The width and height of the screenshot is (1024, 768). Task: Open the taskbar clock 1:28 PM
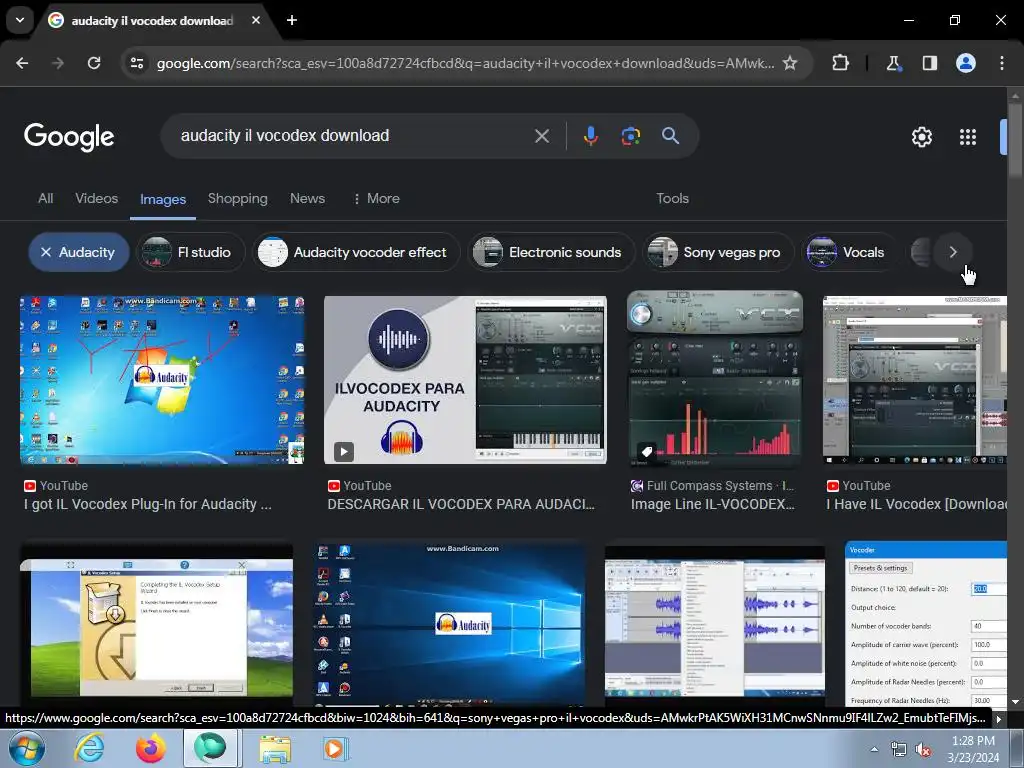(x=973, y=749)
